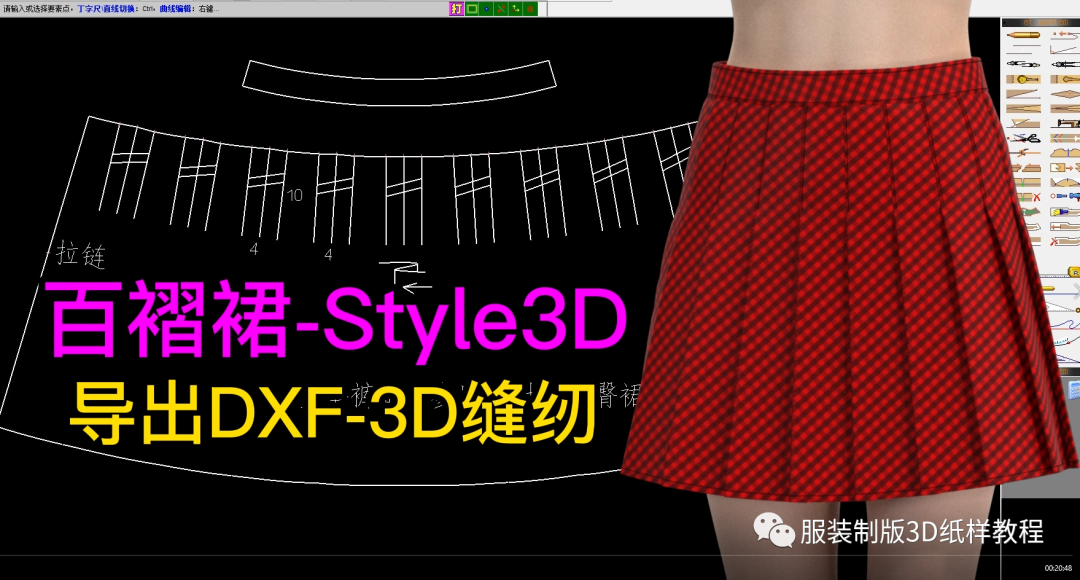Click the 拉链 zipper label on the pattern

(x=81, y=254)
